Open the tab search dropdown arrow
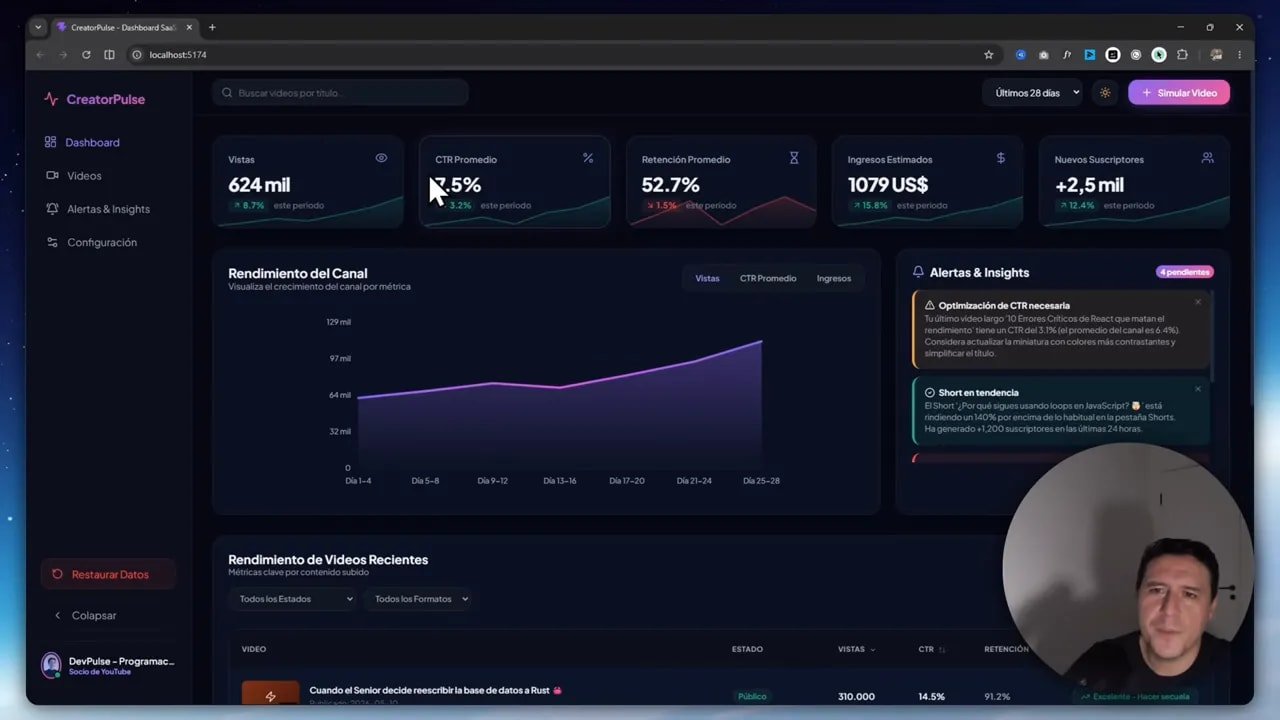This screenshot has width=1280, height=720. (38, 27)
